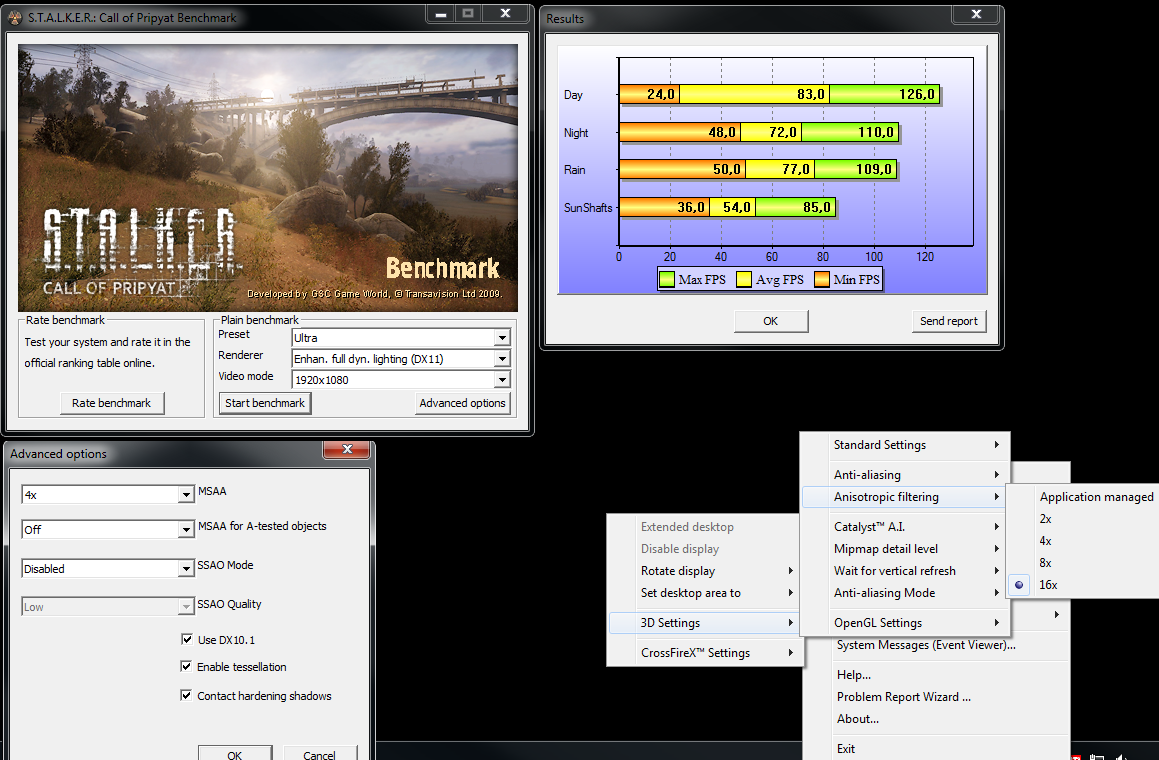
Task: Click the Advanced options button
Action: [462, 403]
